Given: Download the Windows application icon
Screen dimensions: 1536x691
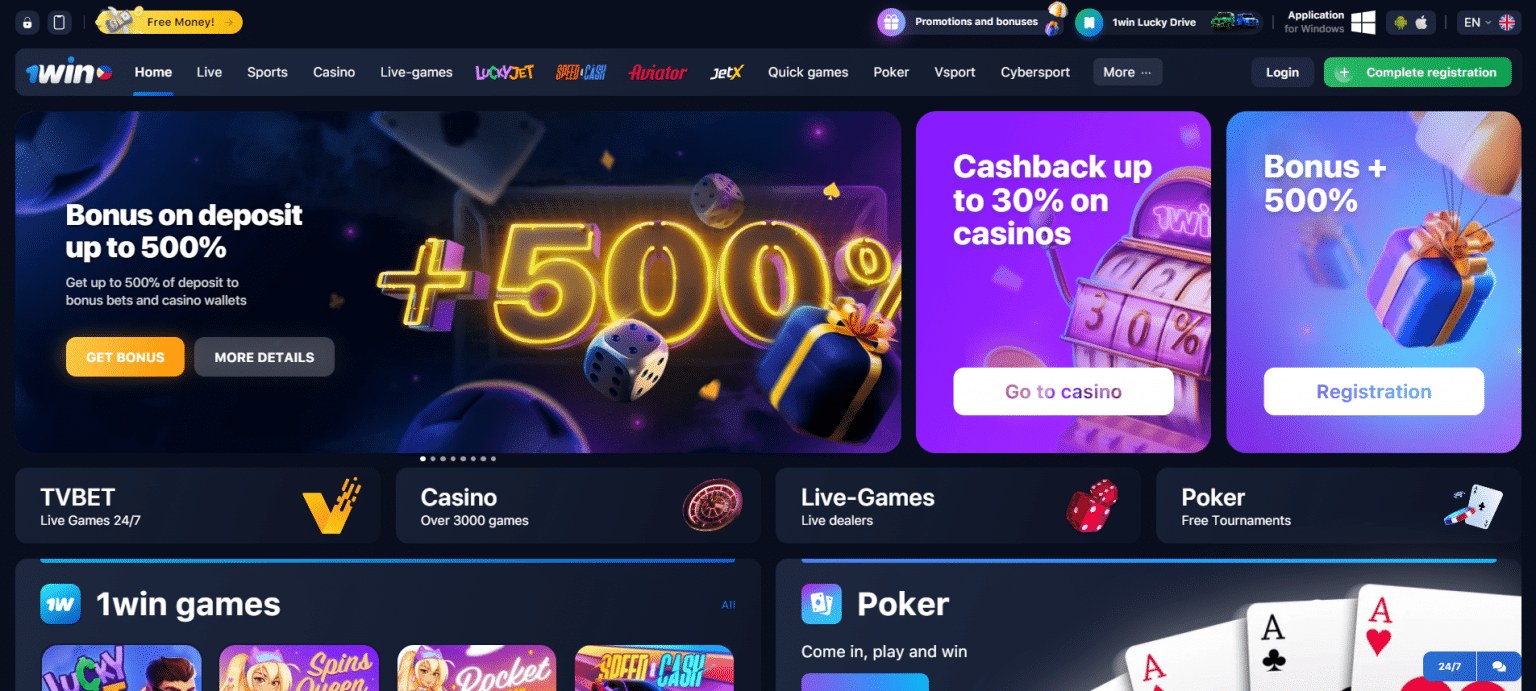Looking at the screenshot, I should 1363,22.
